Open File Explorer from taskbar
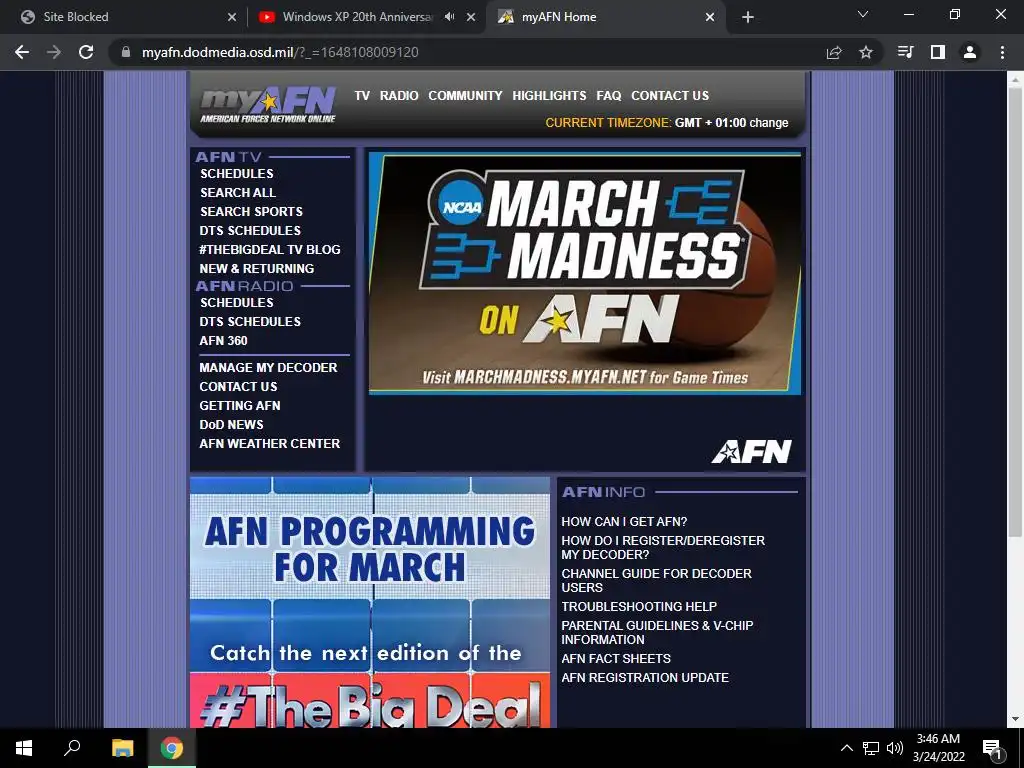This screenshot has height=768, width=1024. pos(122,748)
